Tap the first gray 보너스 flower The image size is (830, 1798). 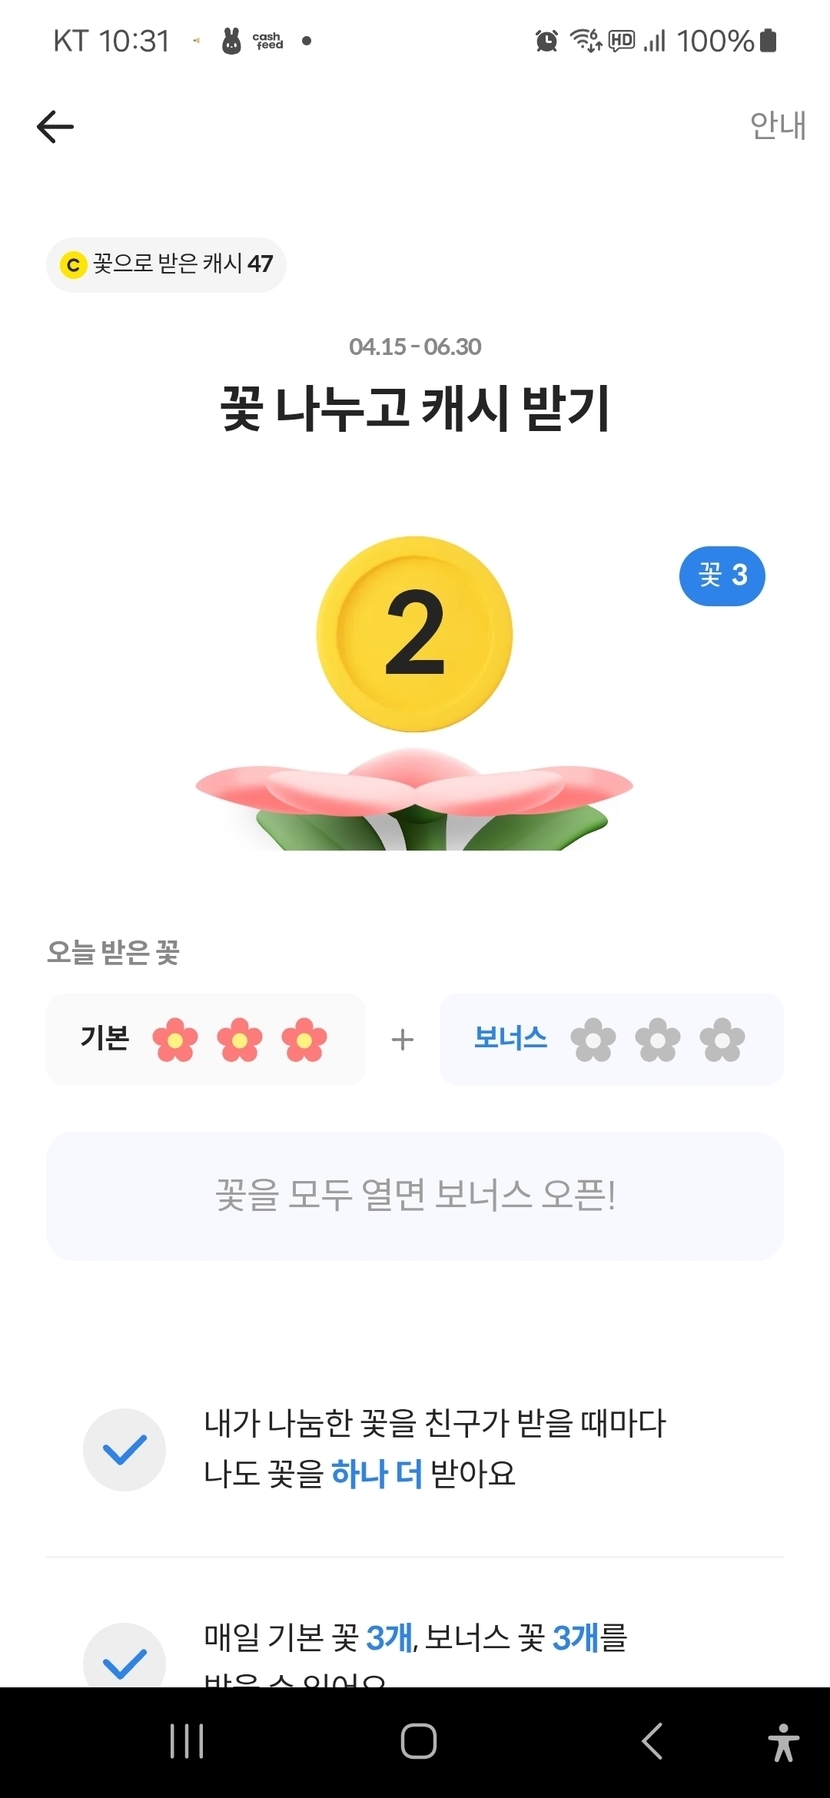click(x=593, y=1040)
